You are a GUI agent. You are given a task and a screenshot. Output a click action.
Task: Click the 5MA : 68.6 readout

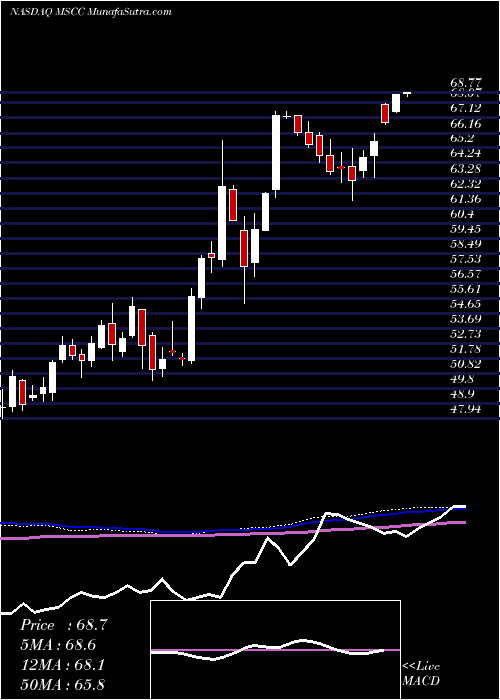point(58,645)
